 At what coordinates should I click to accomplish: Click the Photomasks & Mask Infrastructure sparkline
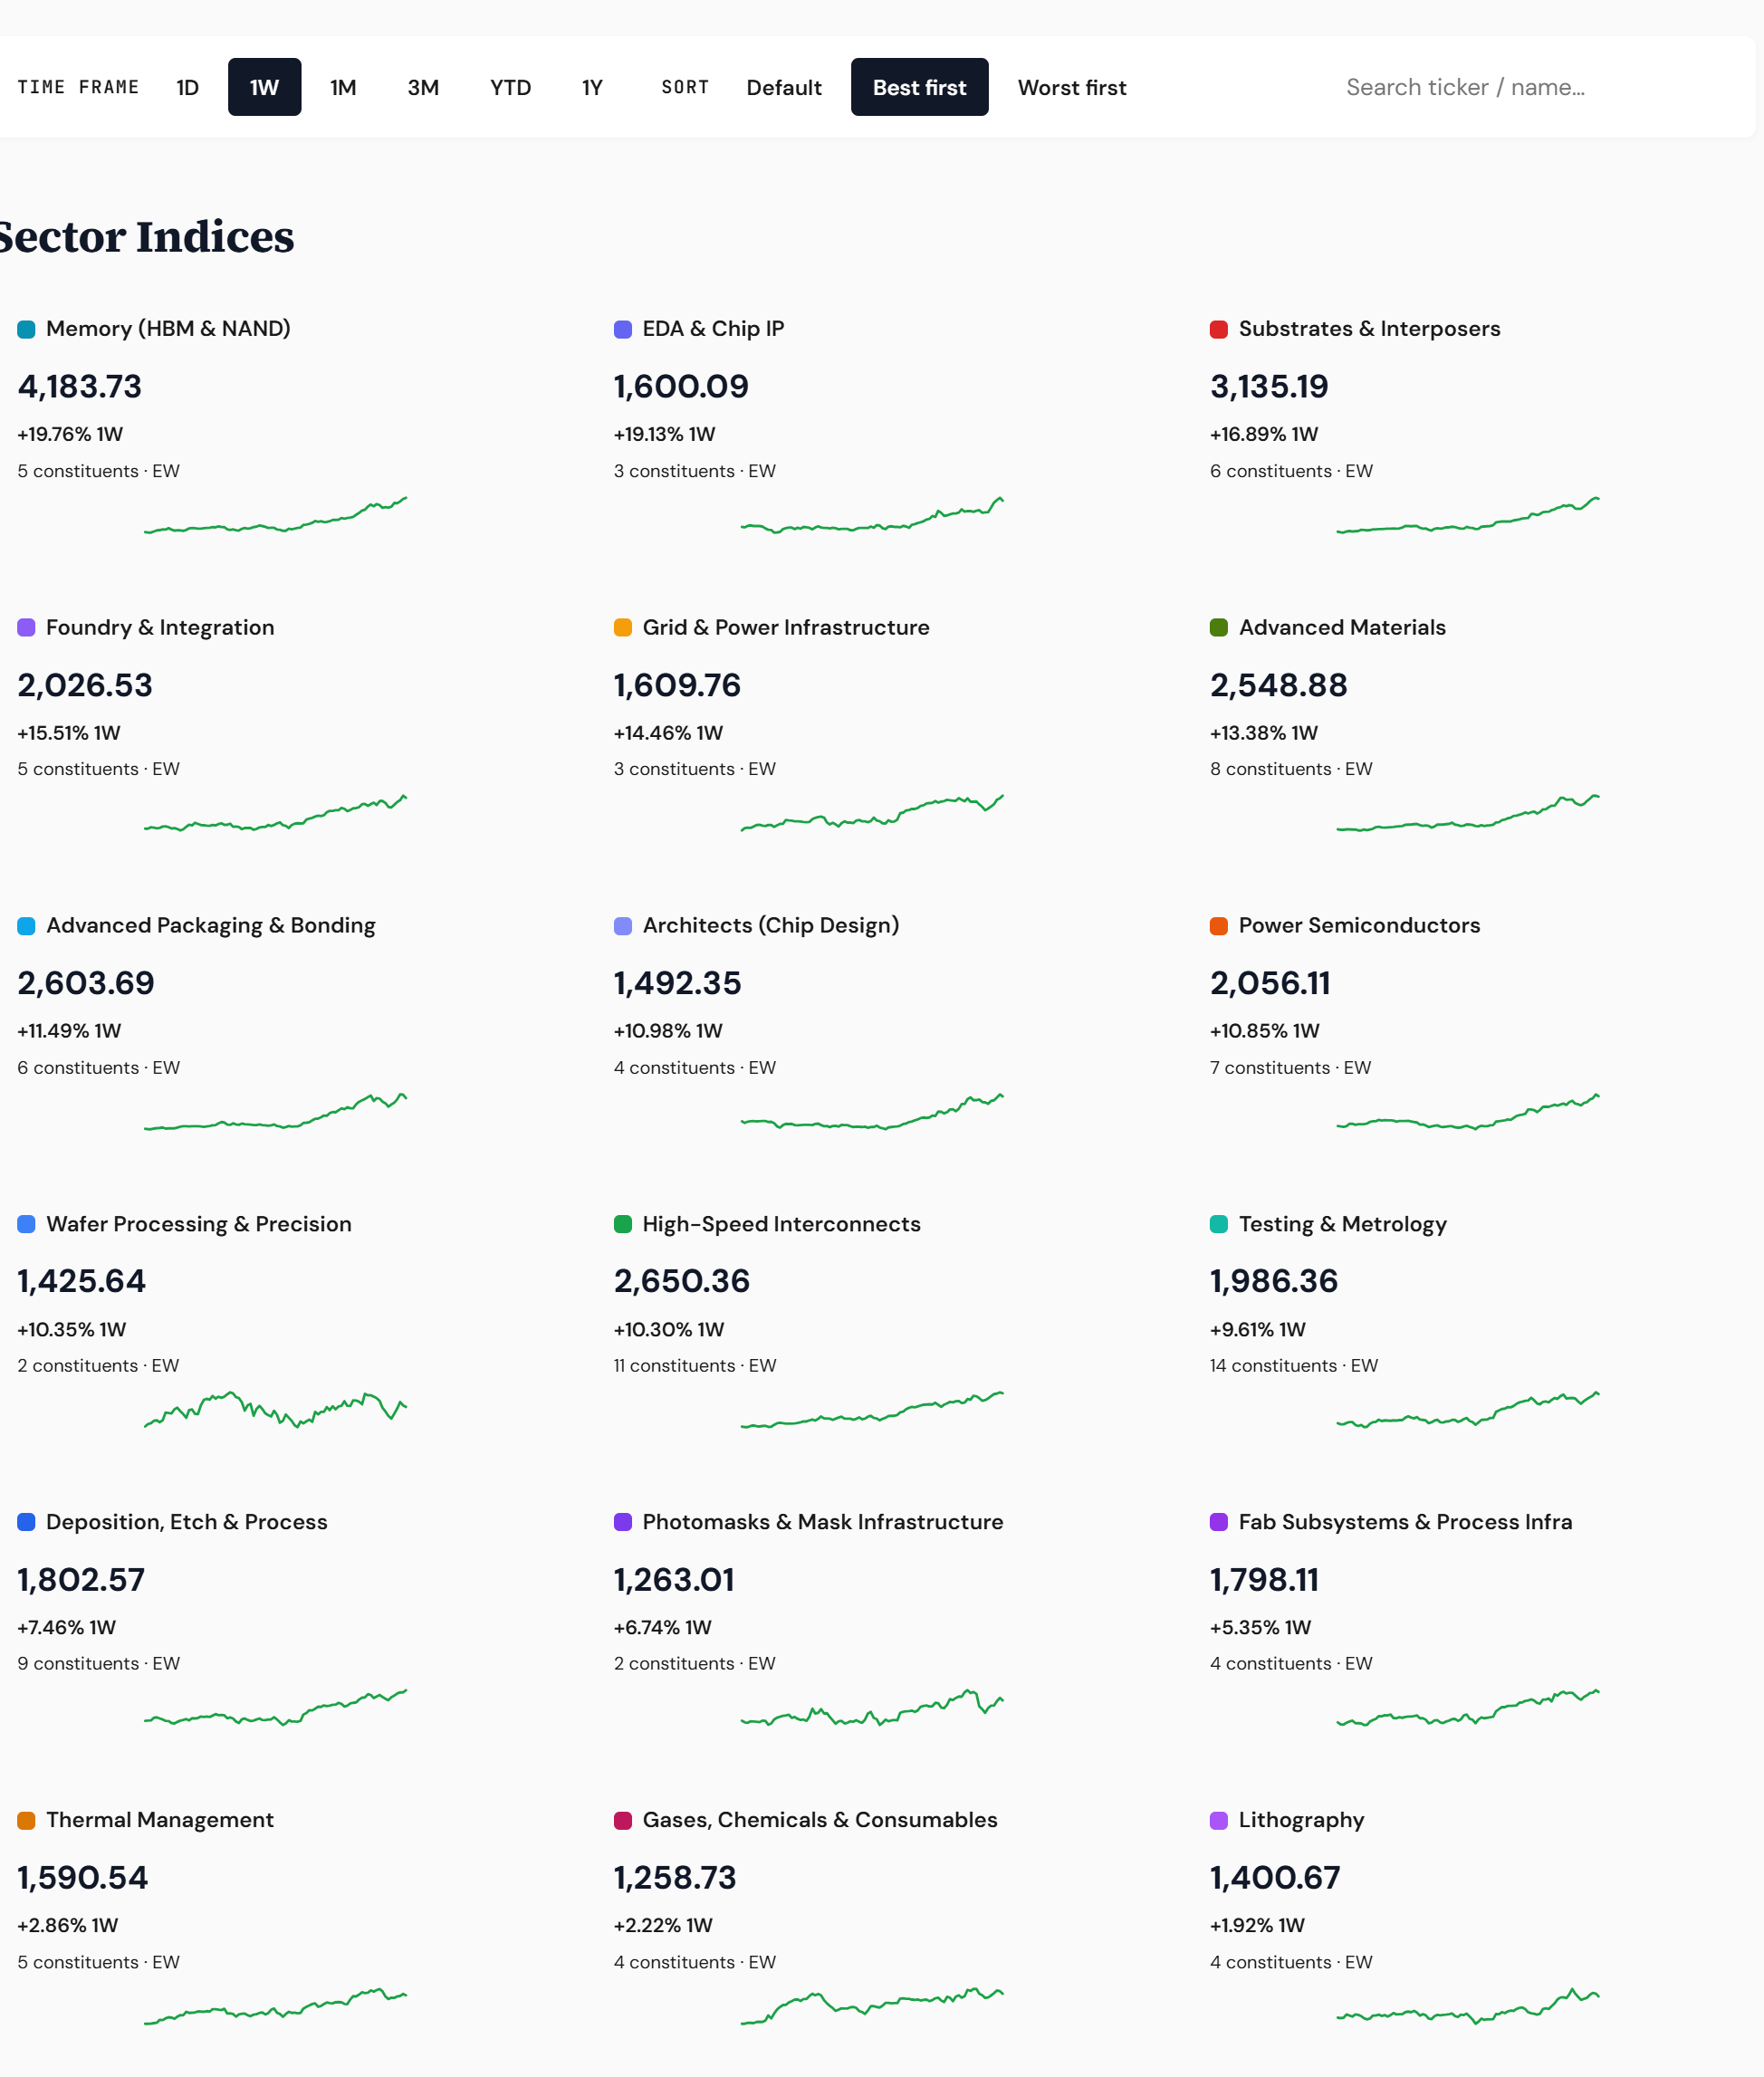point(871,1707)
